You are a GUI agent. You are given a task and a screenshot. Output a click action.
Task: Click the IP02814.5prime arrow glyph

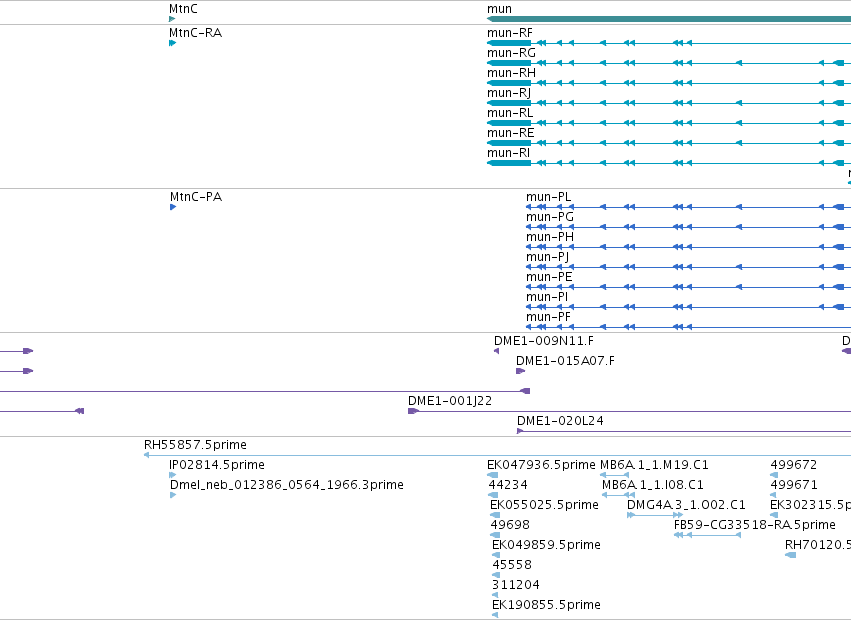[173, 475]
